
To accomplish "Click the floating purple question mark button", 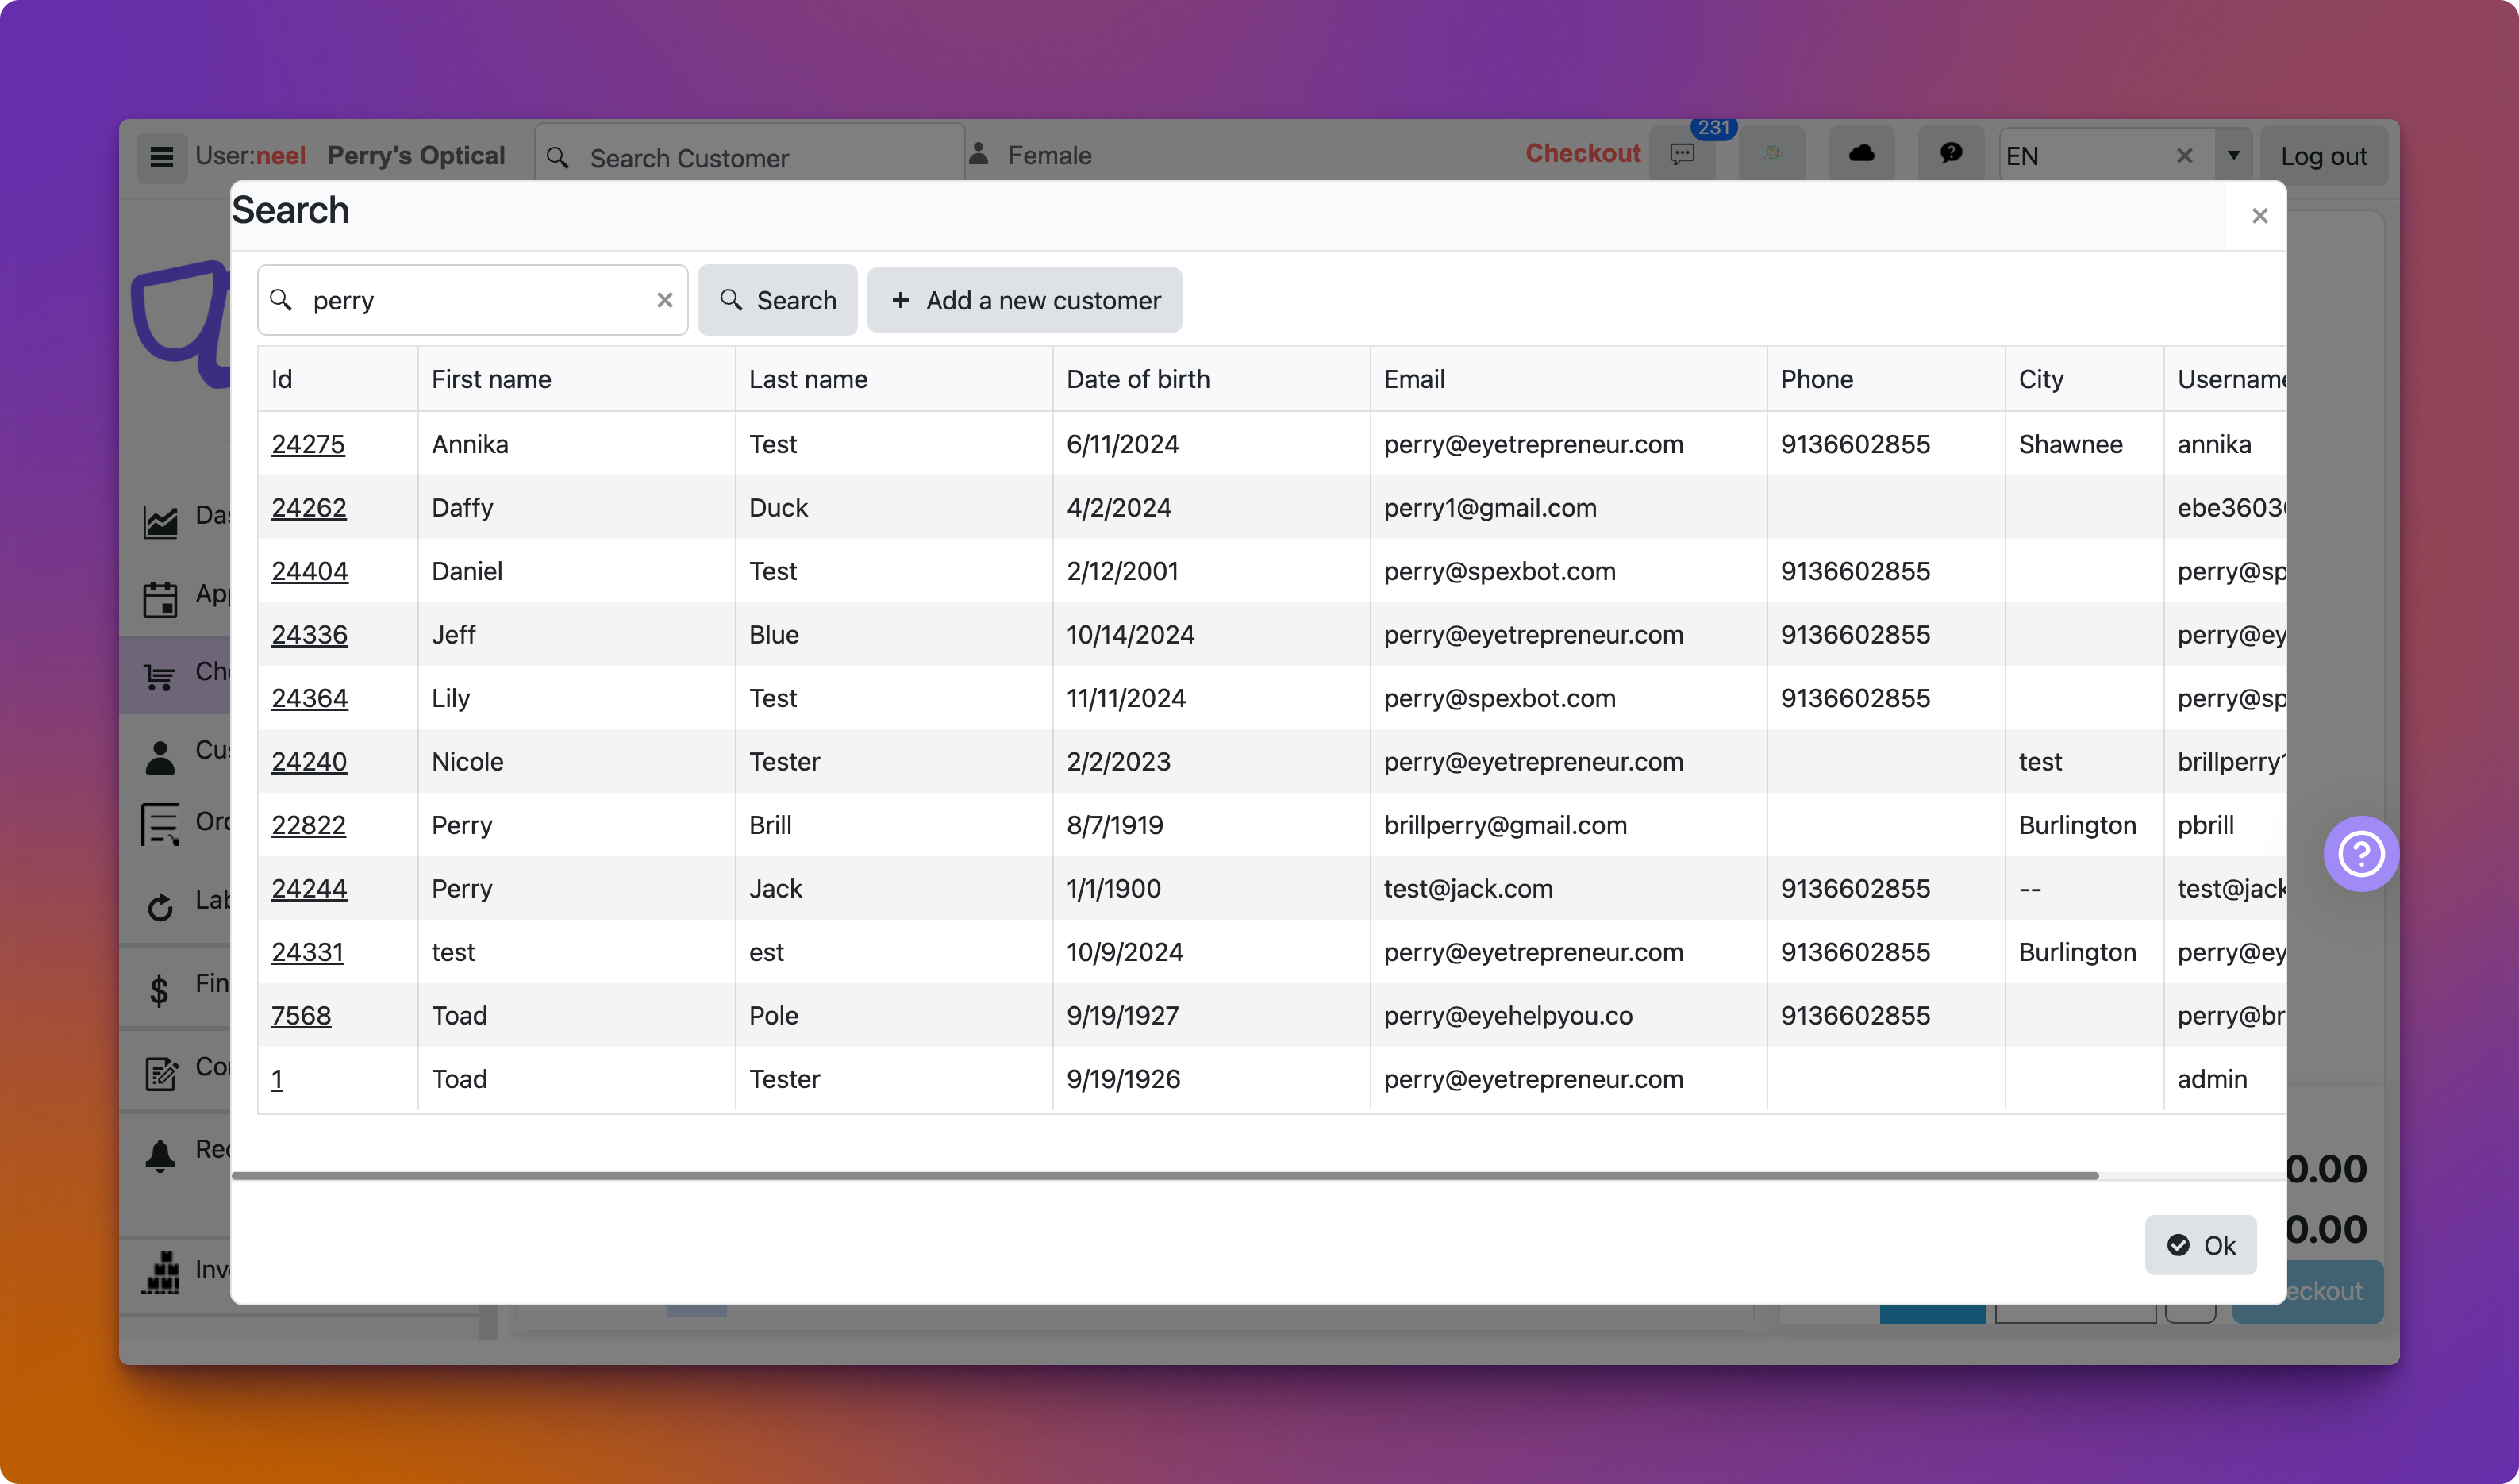I will coord(2360,853).
